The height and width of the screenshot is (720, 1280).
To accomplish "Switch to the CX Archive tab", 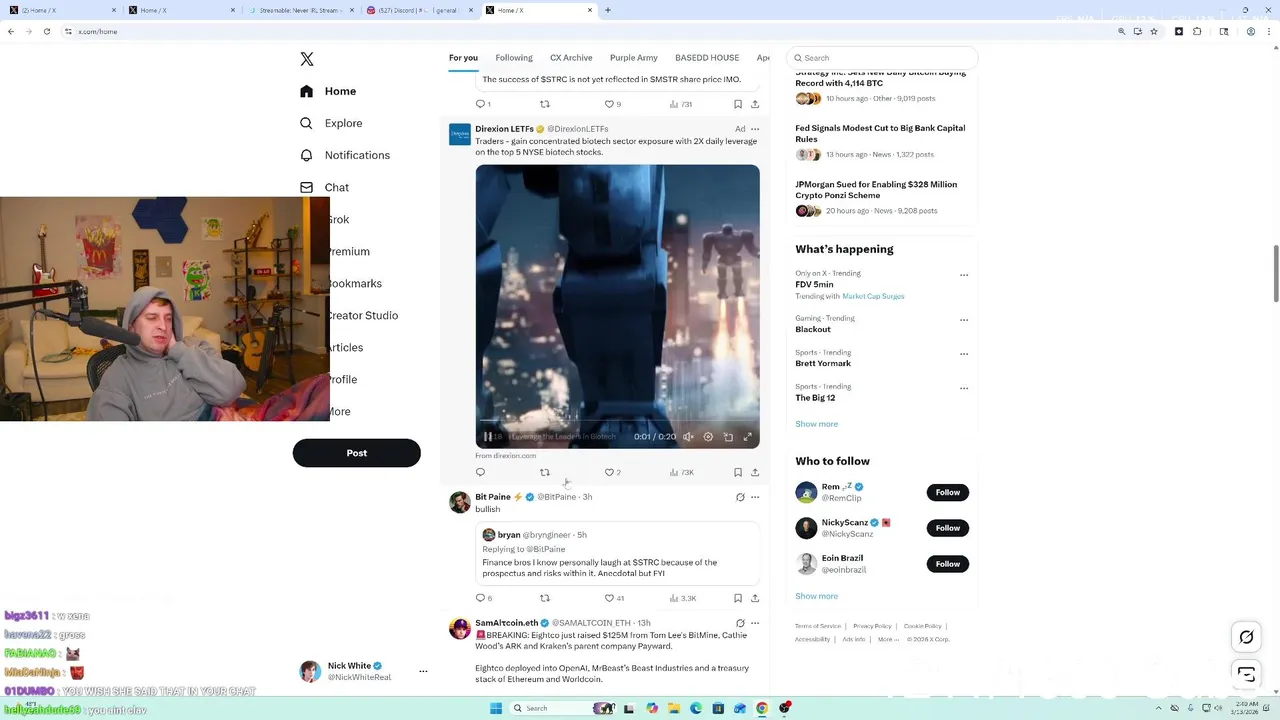I will [571, 58].
